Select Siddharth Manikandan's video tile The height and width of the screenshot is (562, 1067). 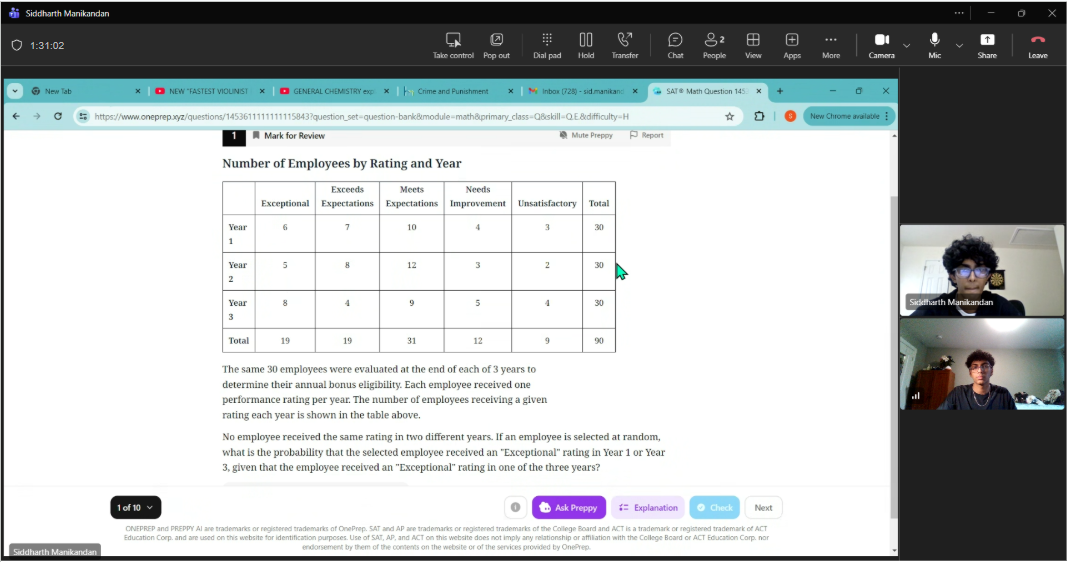tap(982, 271)
